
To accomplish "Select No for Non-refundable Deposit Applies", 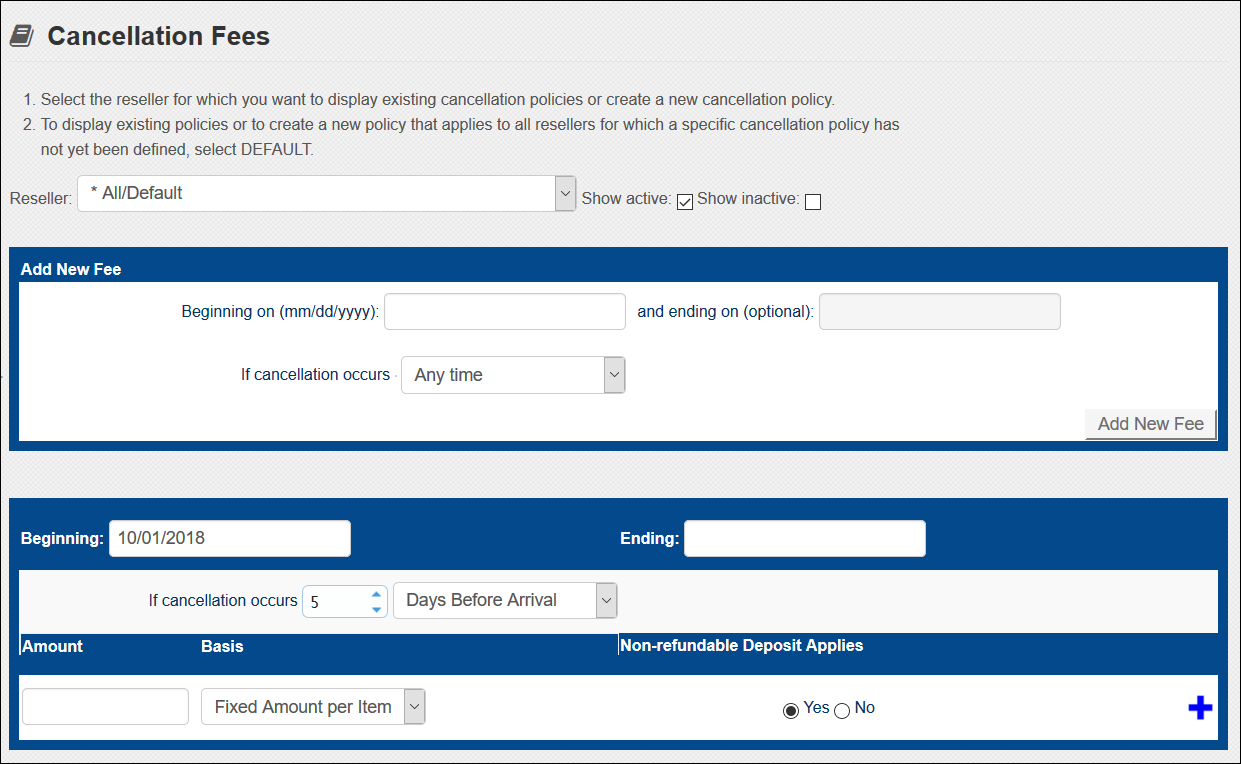I will [842, 710].
